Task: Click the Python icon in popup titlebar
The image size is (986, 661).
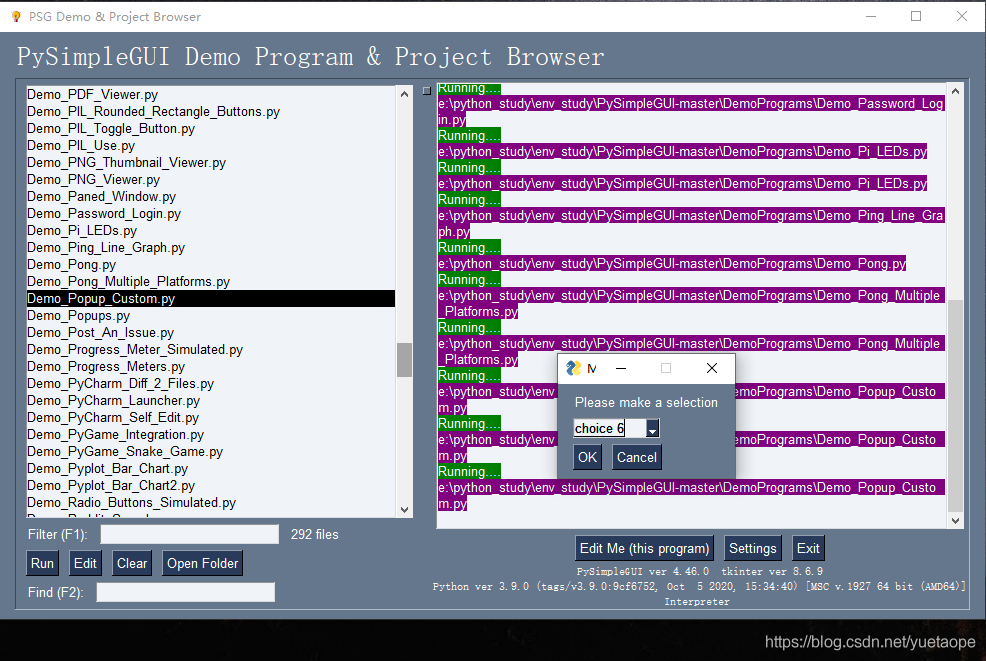Action: 573,368
